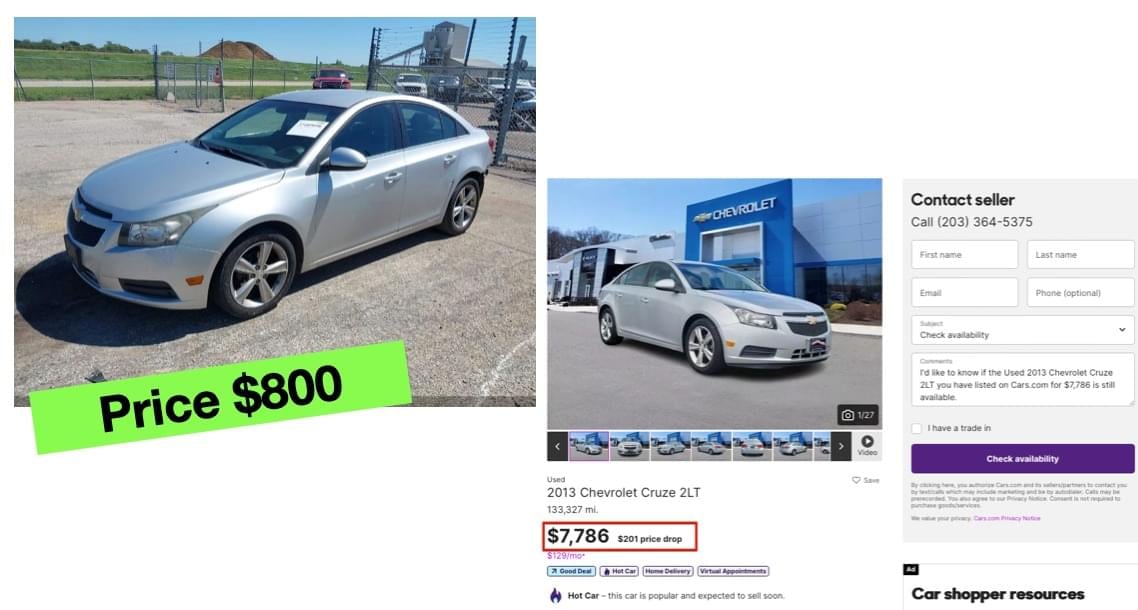
Task: Click the First name field
Action: tap(965, 255)
